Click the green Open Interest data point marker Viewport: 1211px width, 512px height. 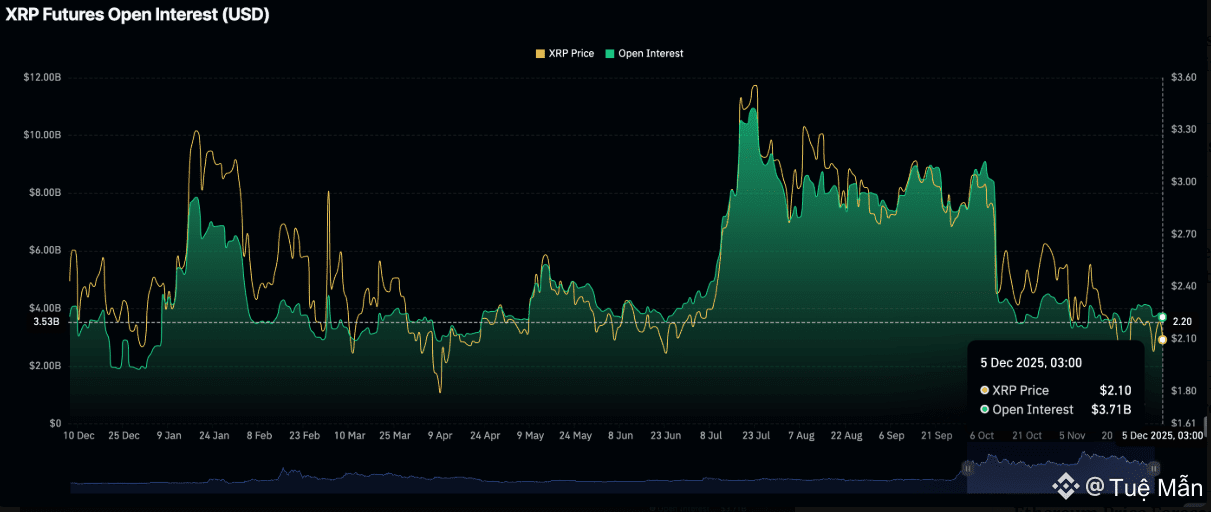click(x=1162, y=317)
